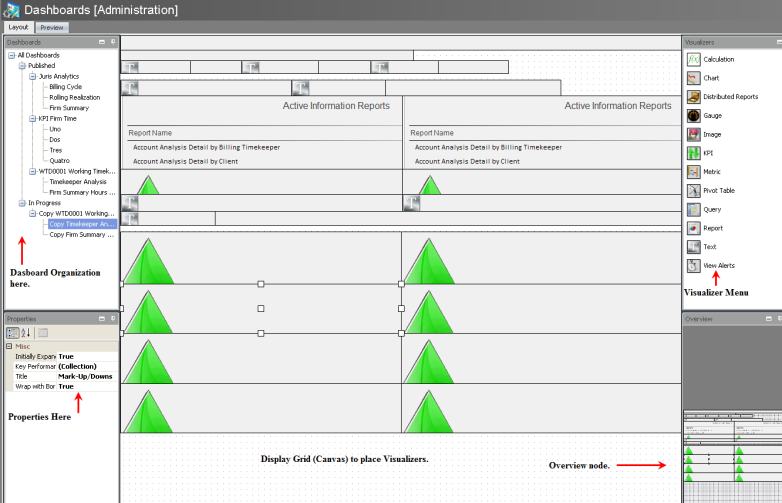Toggle alphabetical sort in Properties panel
The width and height of the screenshot is (782, 503).
tap(26, 332)
